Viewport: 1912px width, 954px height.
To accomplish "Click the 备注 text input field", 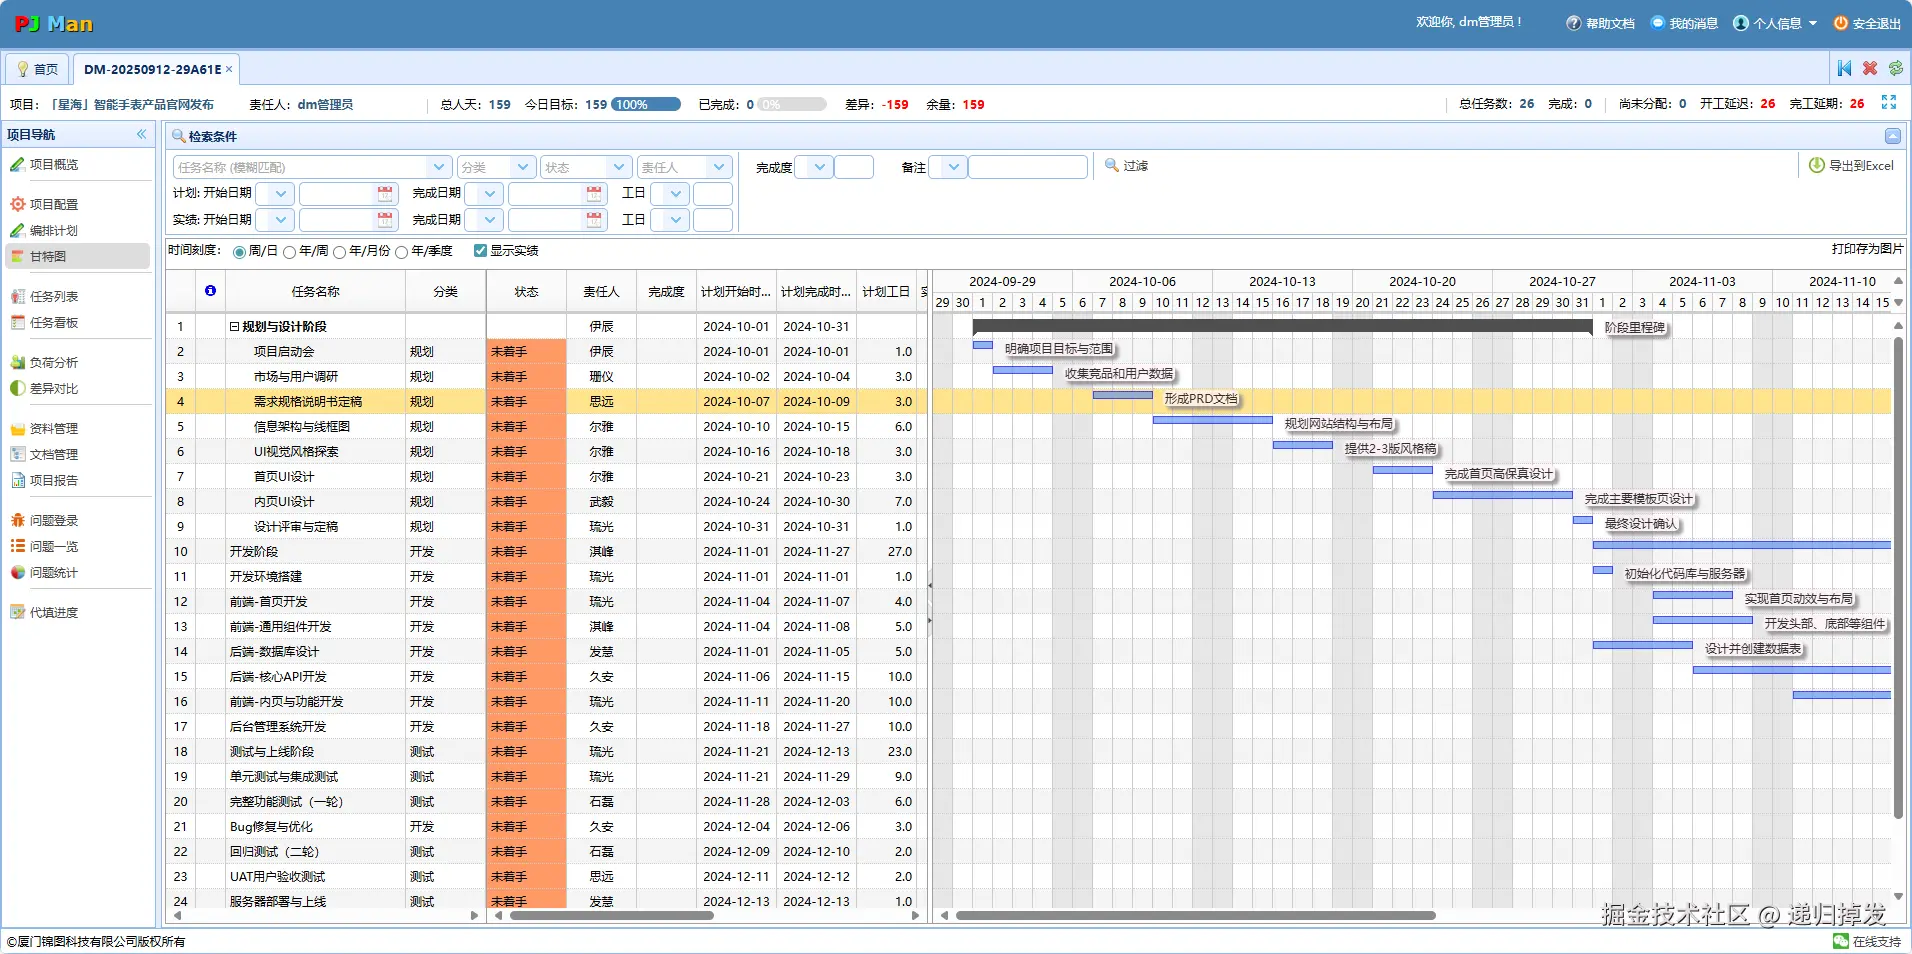I will click(x=1027, y=167).
